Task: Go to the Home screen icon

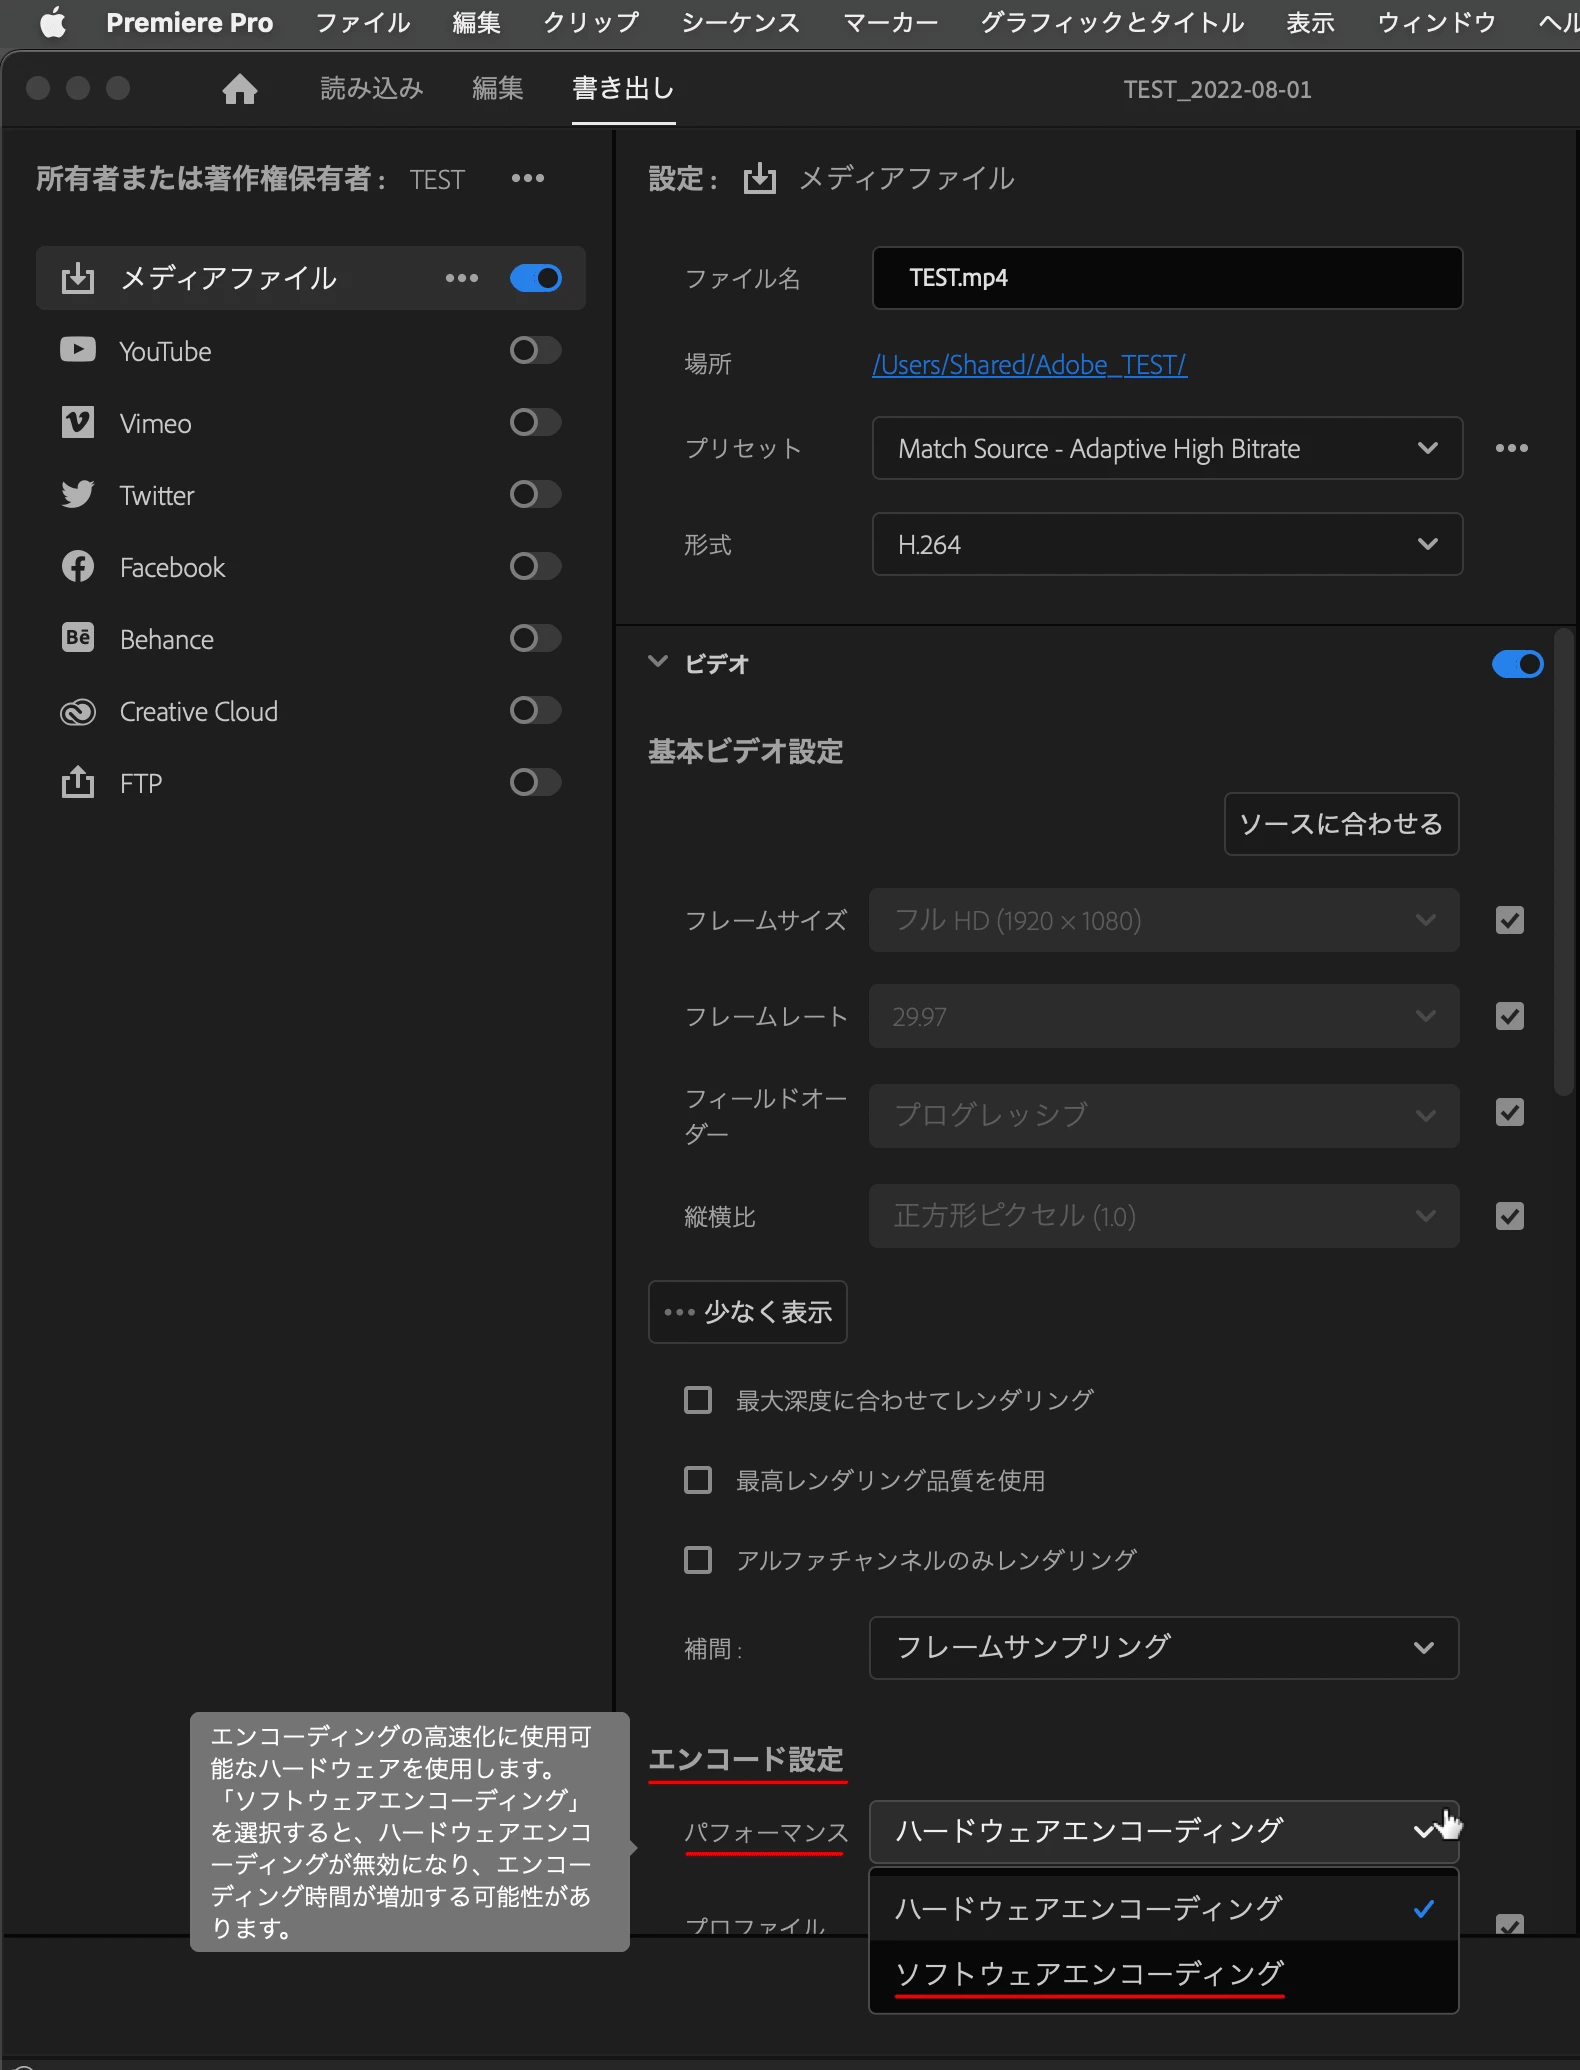Action: pos(239,89)
